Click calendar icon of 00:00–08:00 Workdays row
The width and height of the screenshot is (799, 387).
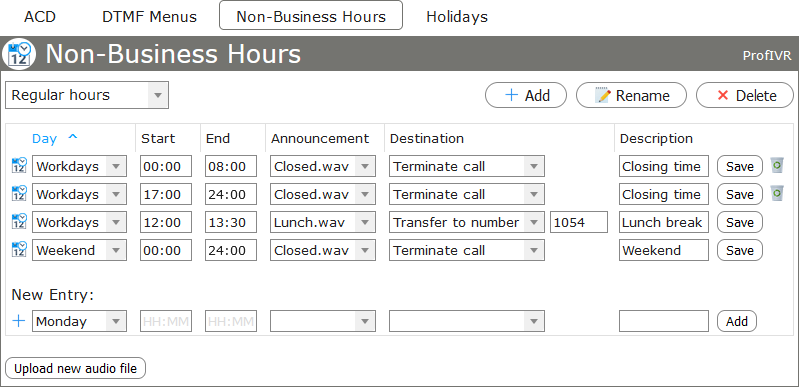click(19, 166)
